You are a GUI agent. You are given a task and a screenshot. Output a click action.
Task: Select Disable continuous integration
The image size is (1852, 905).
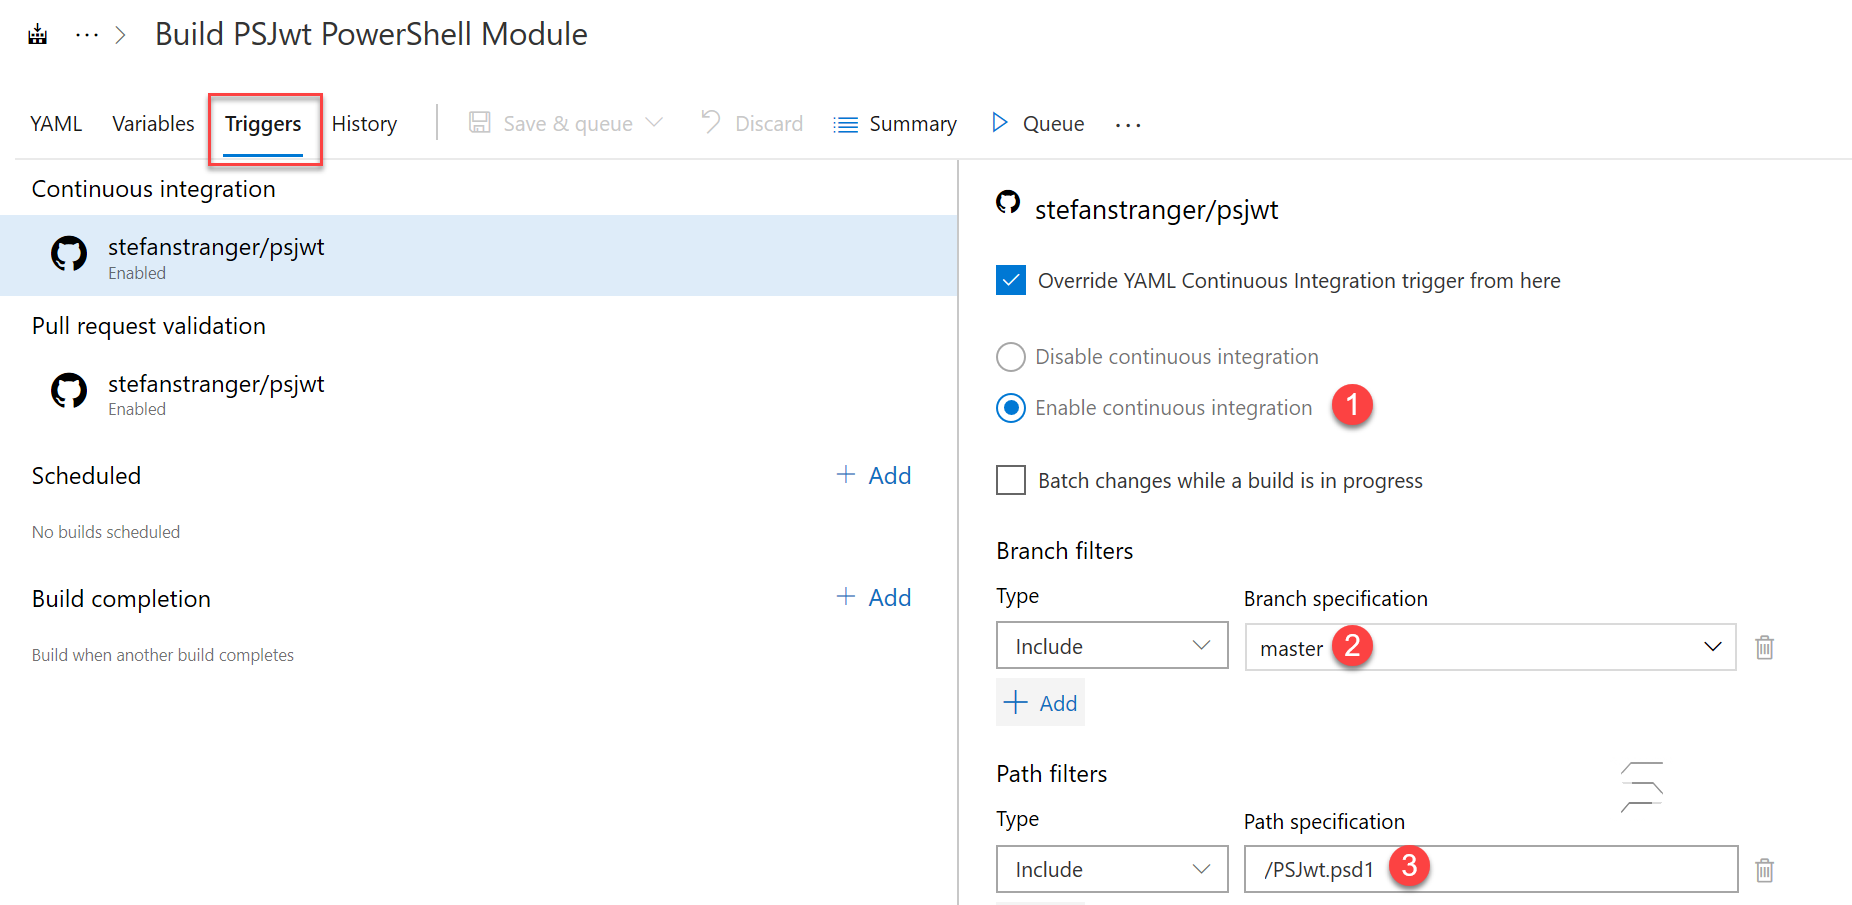[1010, 356]
